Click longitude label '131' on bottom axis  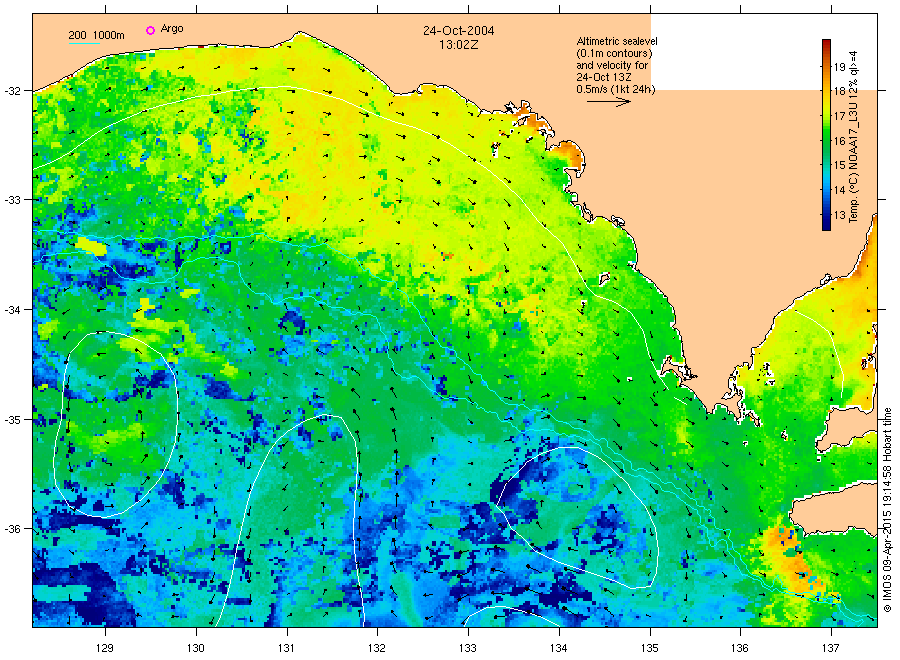[286, 648]
